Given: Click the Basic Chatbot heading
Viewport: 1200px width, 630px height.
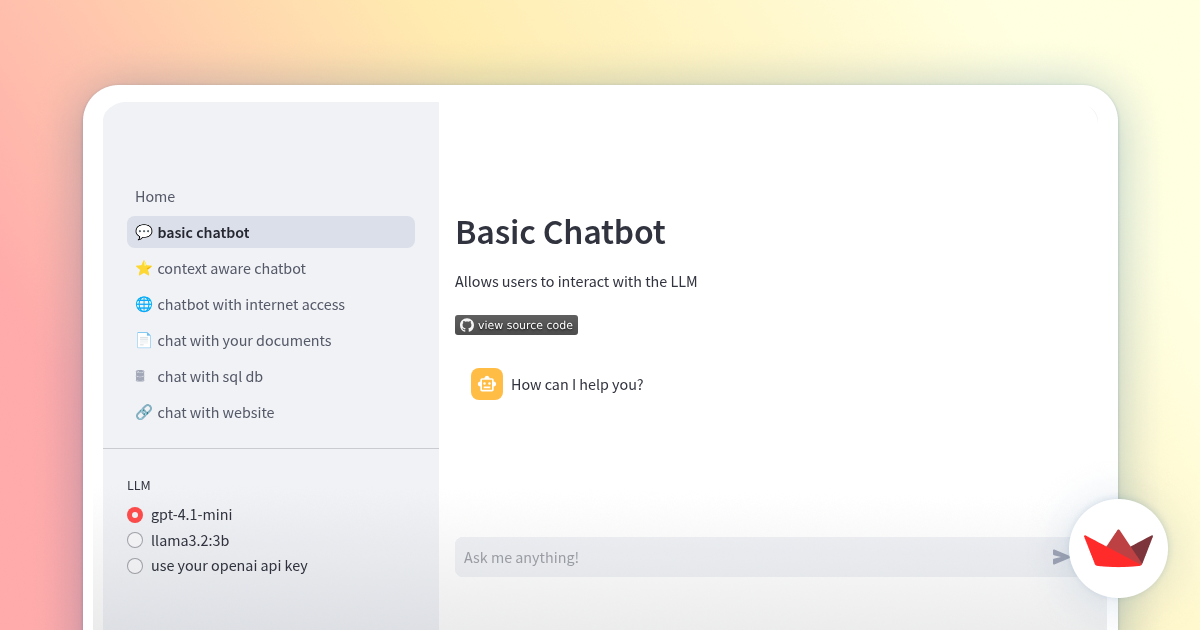Looking at the screenshot, I should click(x=560, y=232).
